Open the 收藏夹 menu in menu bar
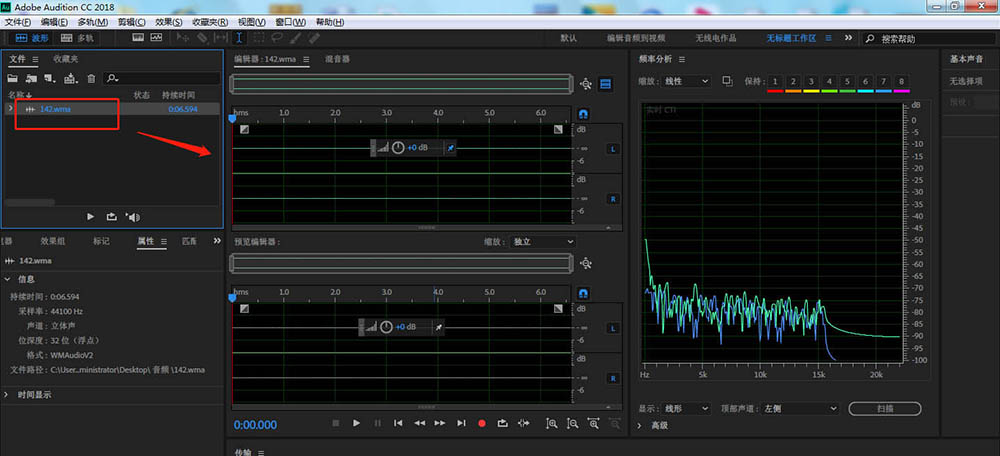 tap(210, 22)
